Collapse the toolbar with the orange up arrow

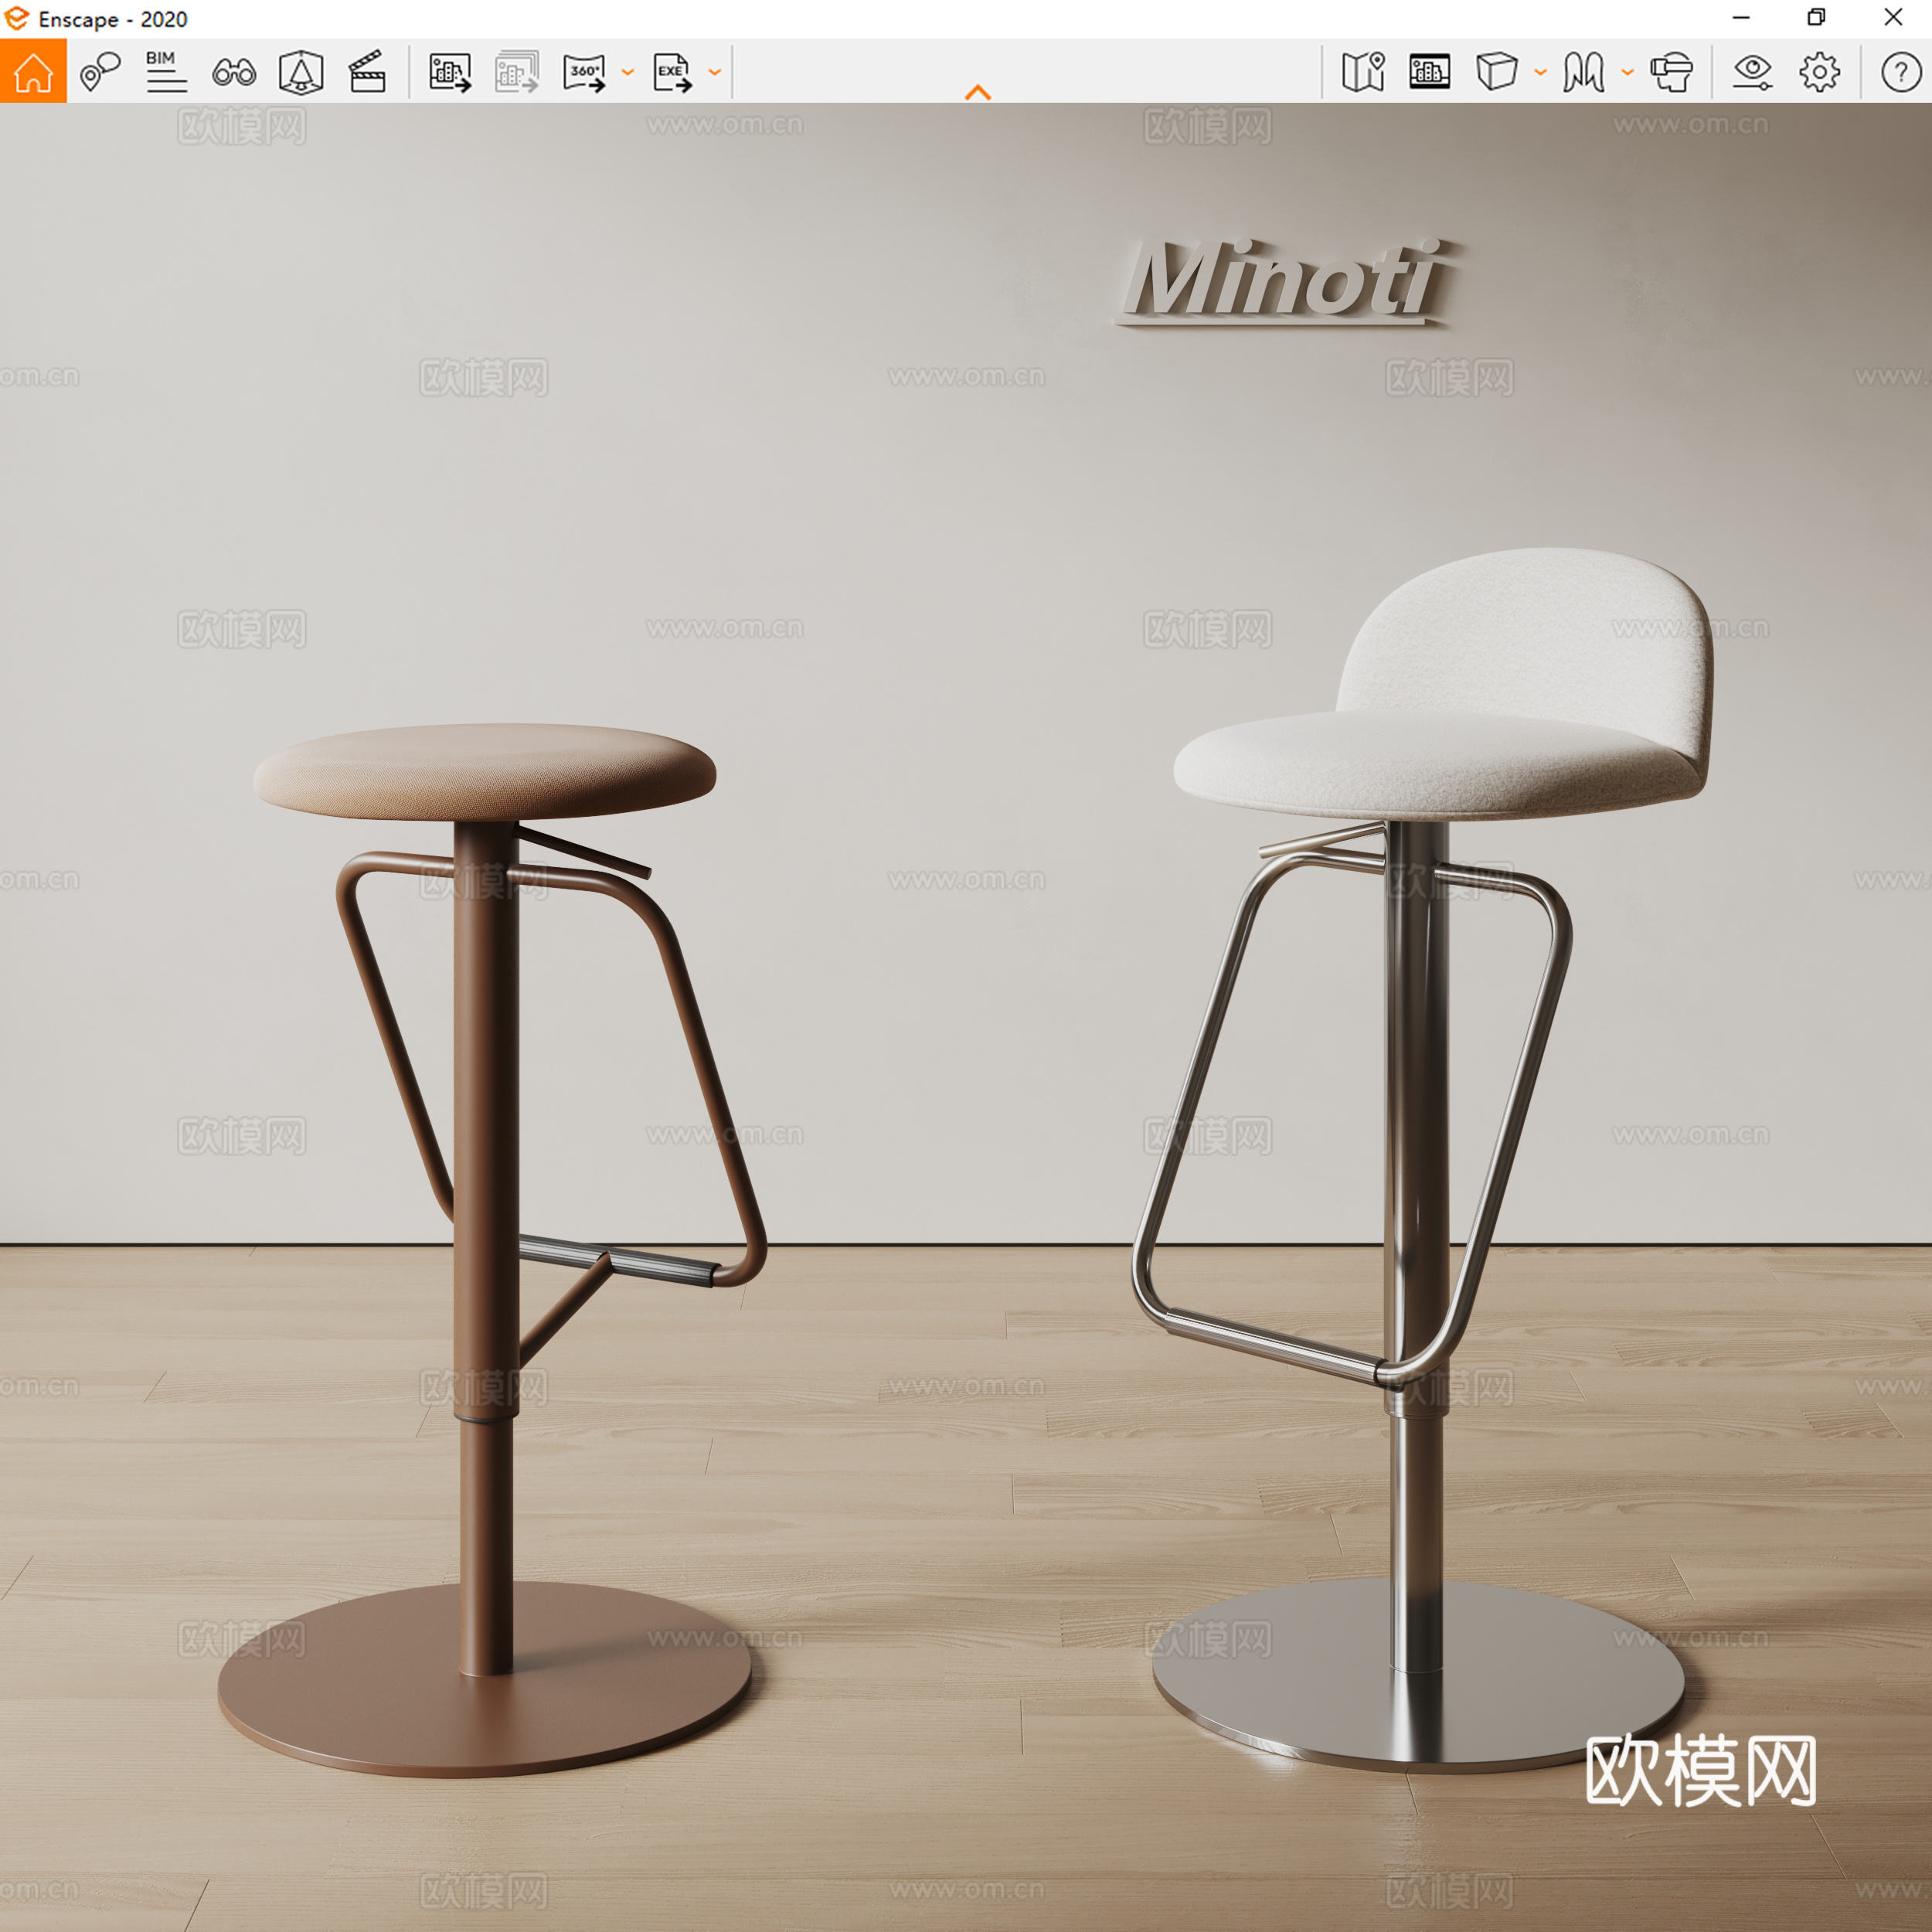pyautogui.click(x=978, y=91)
